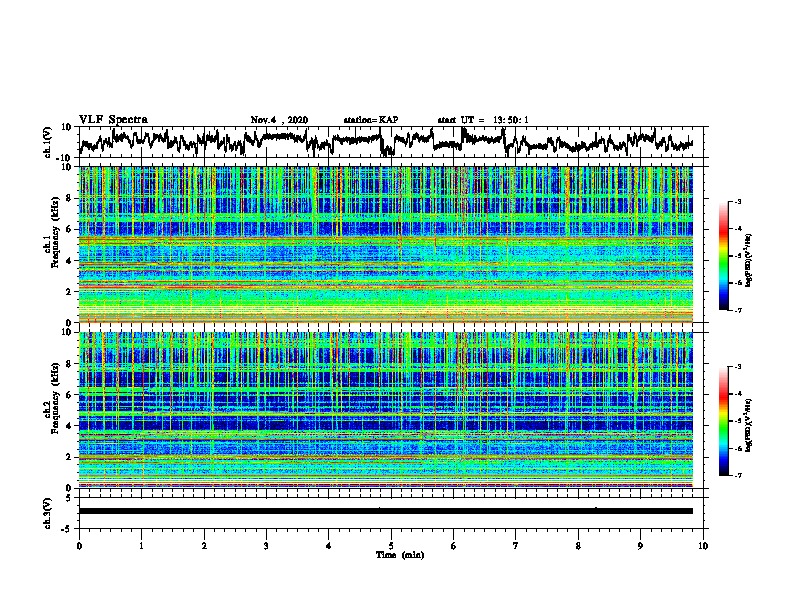Click the ch.1 spectrogram "8" kHz tick label
792x612 pixels.
pos(69,198)
